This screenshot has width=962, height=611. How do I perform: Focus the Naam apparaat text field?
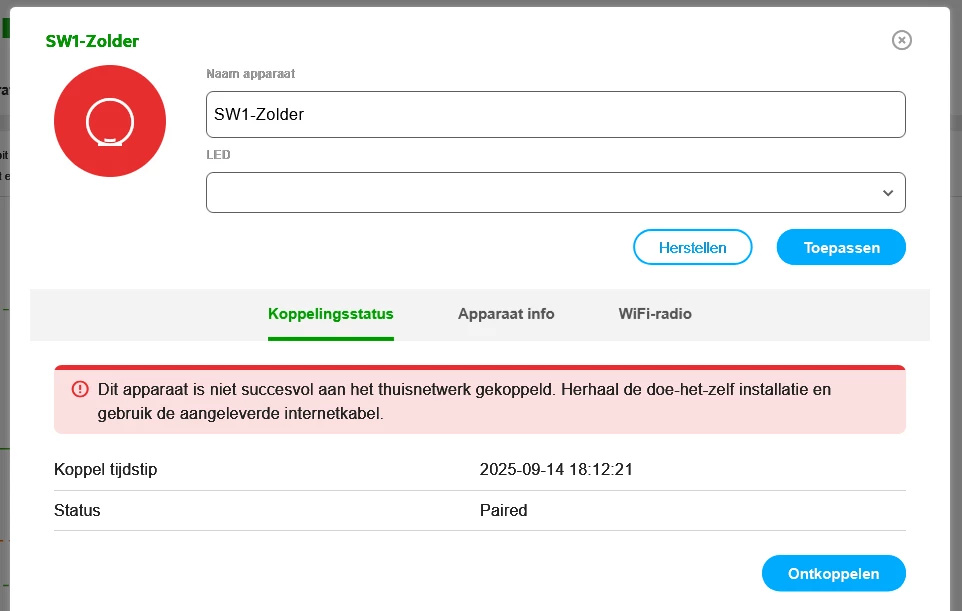tap(555, 115)
